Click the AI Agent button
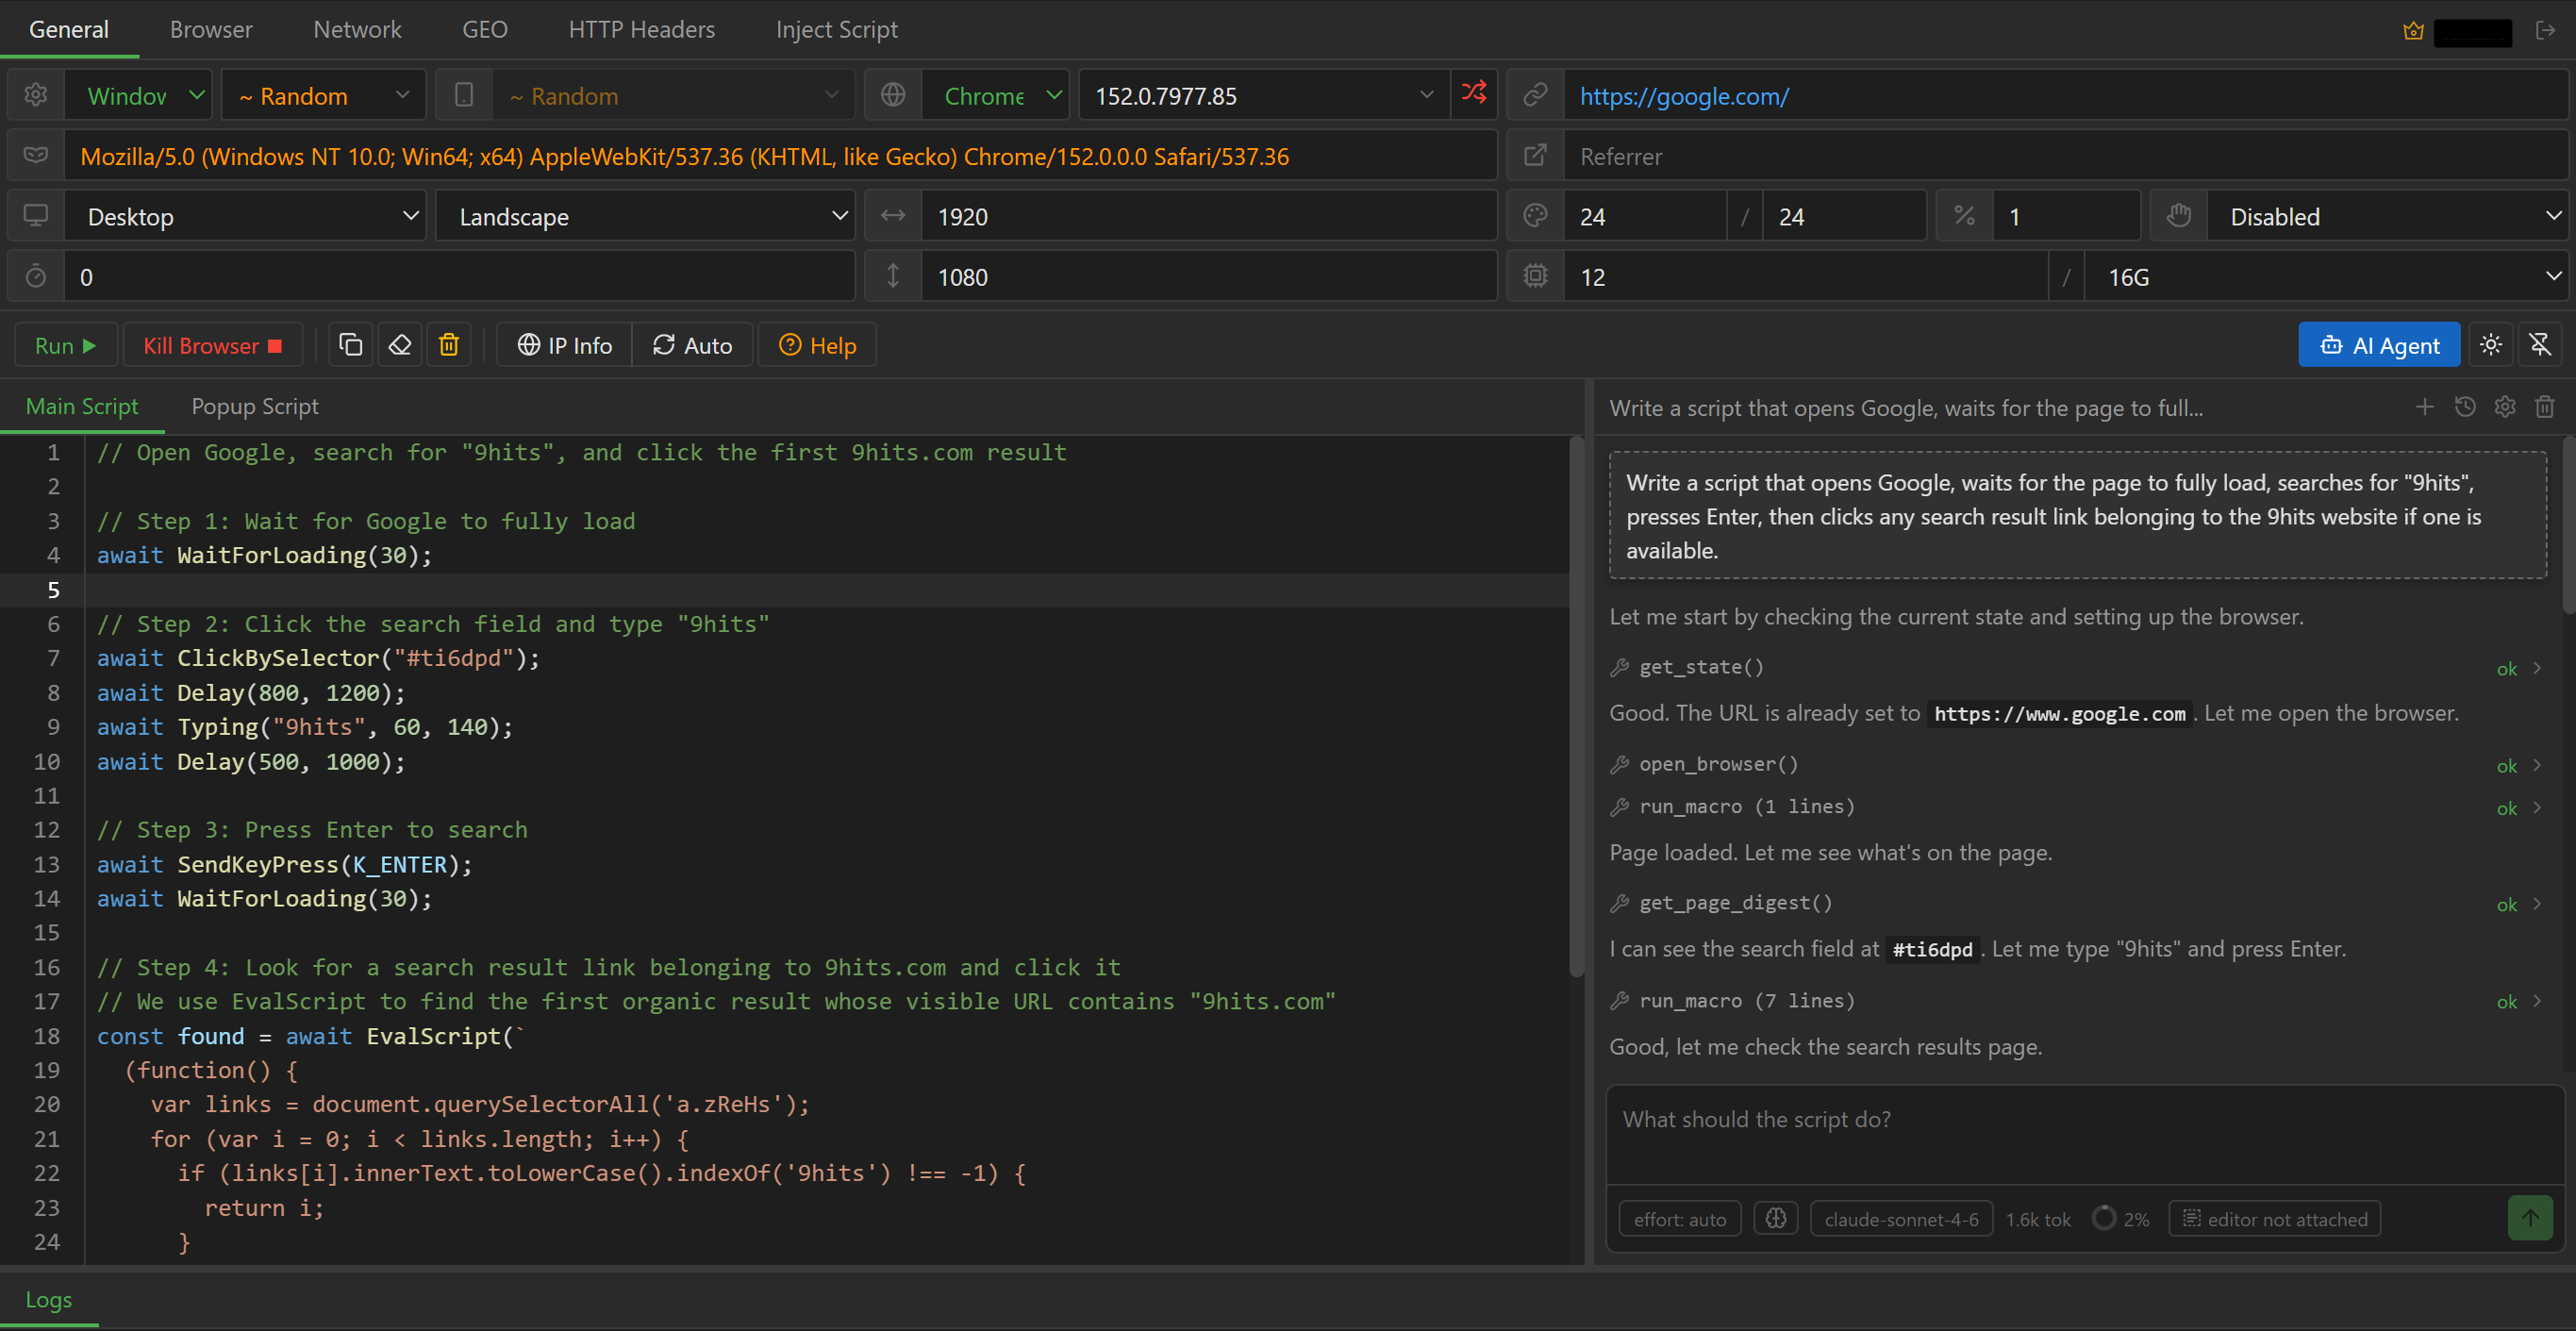The image size is (2576, 1331). tap(2379, 345)
